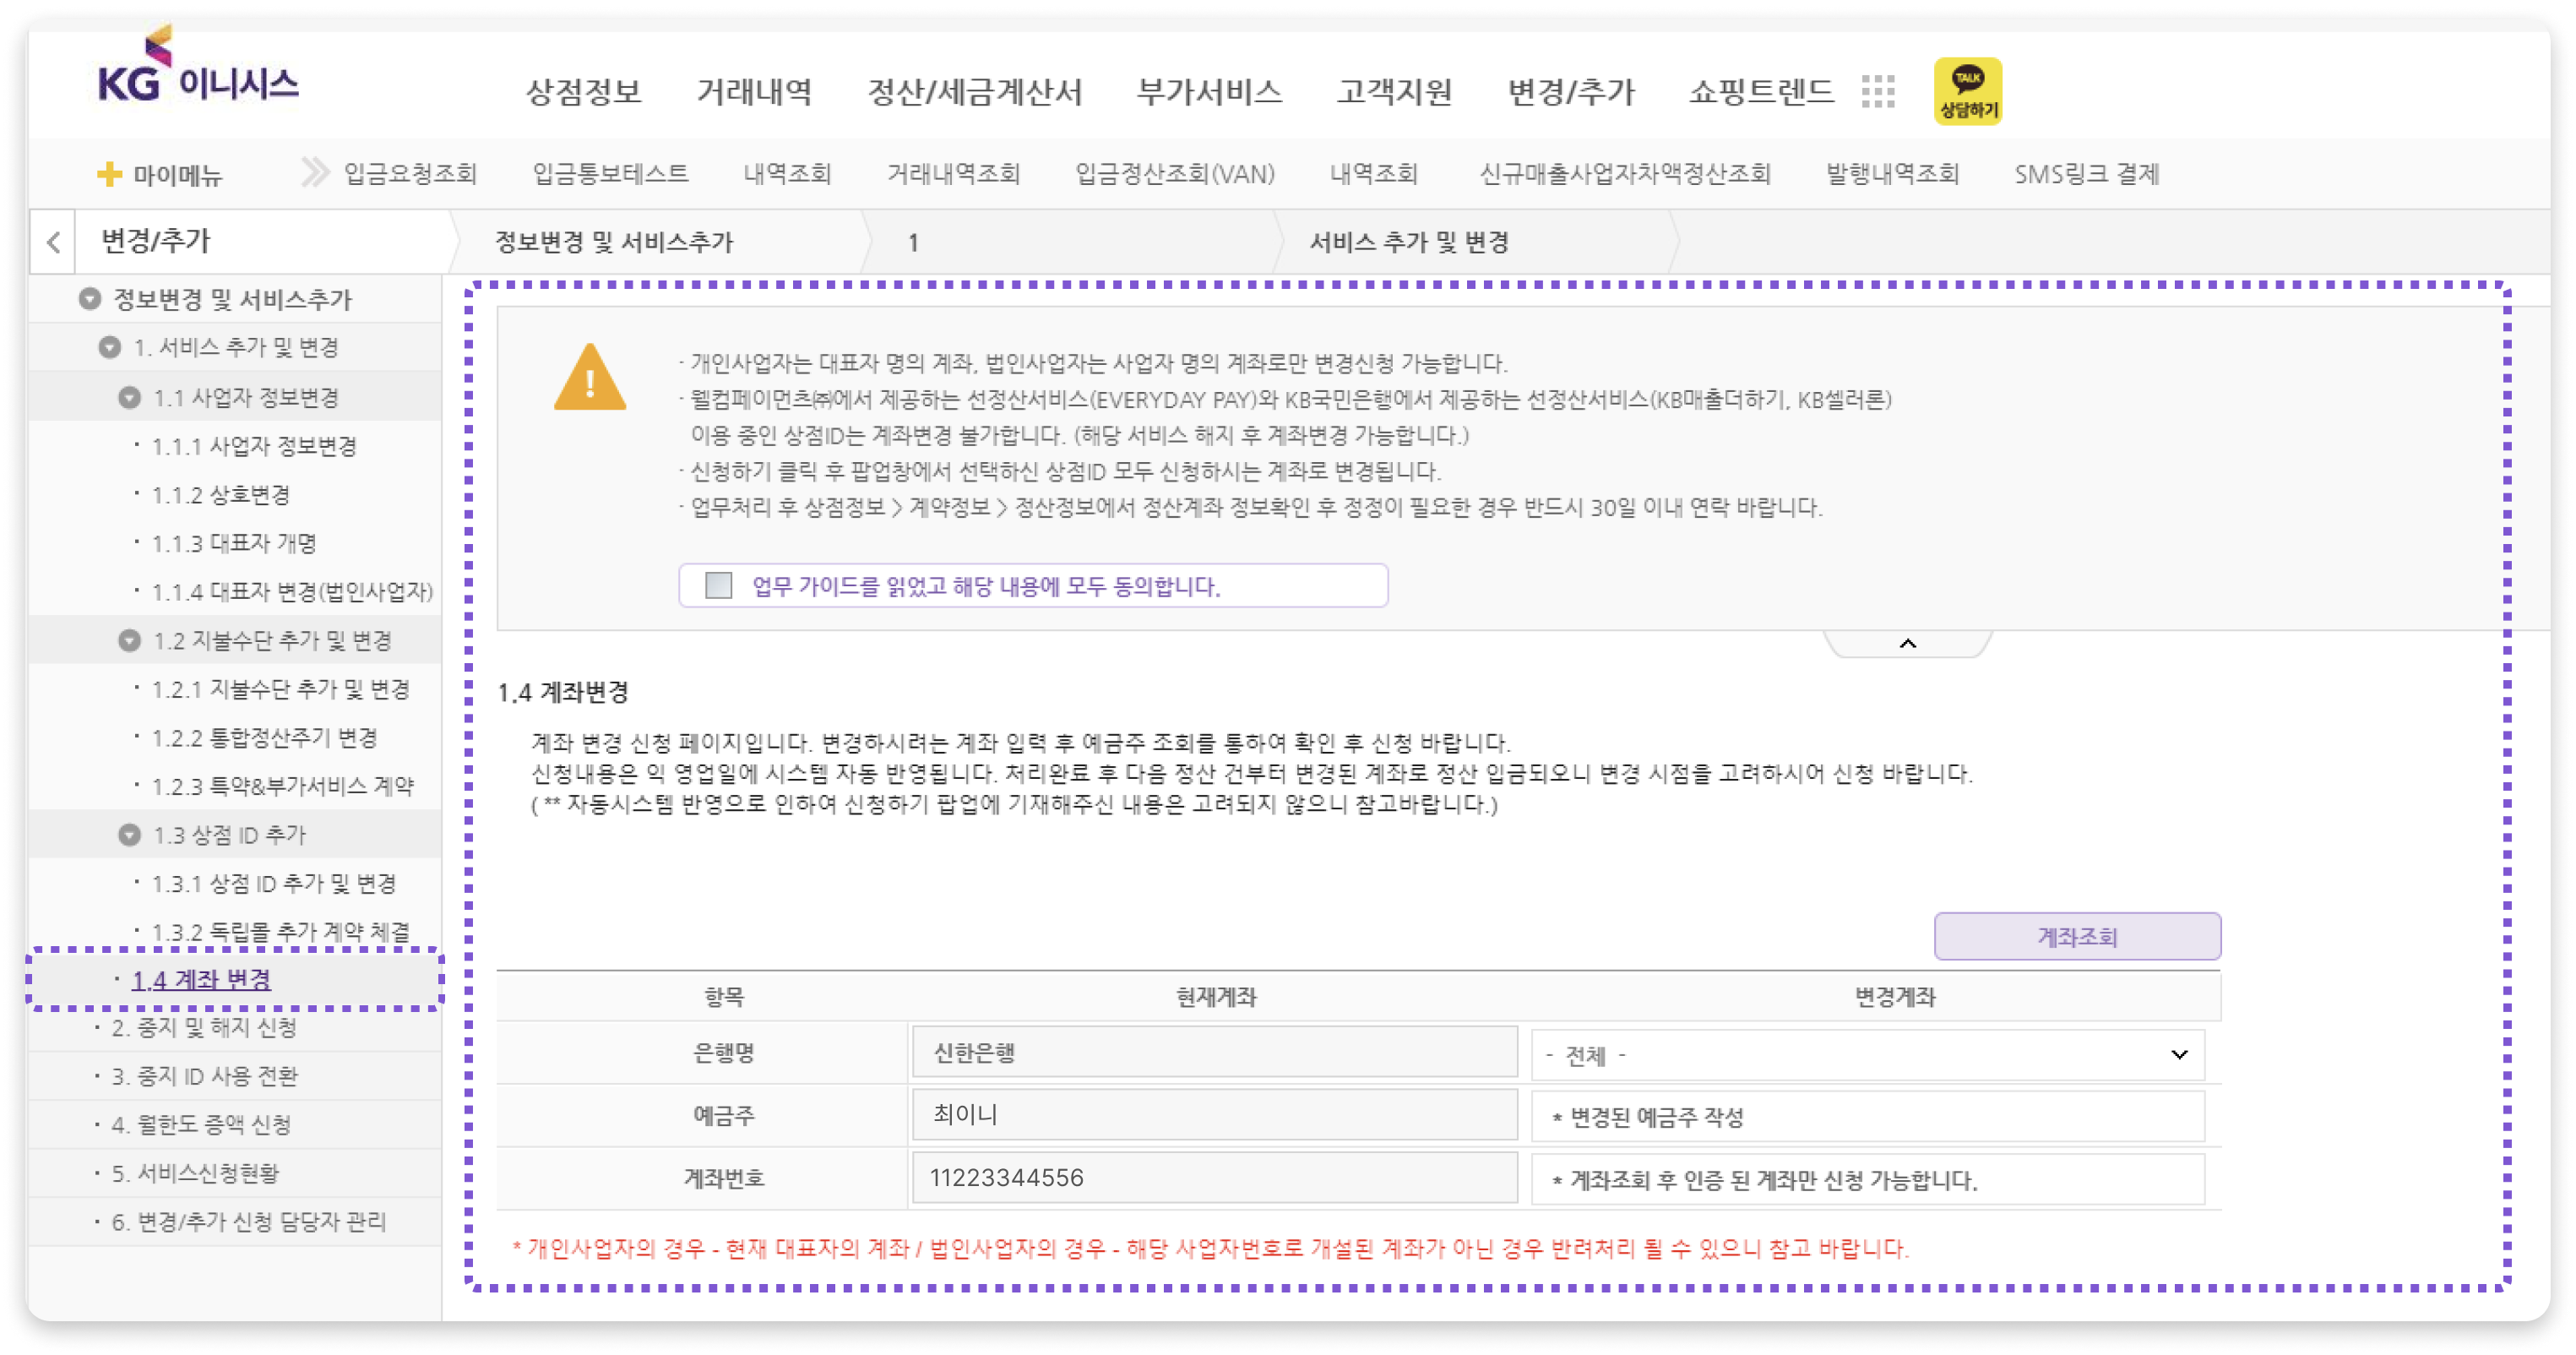Screen dimensions: 2576x1355
Task: Open 상점정보 top menu
Action: [x=583, y=92]
